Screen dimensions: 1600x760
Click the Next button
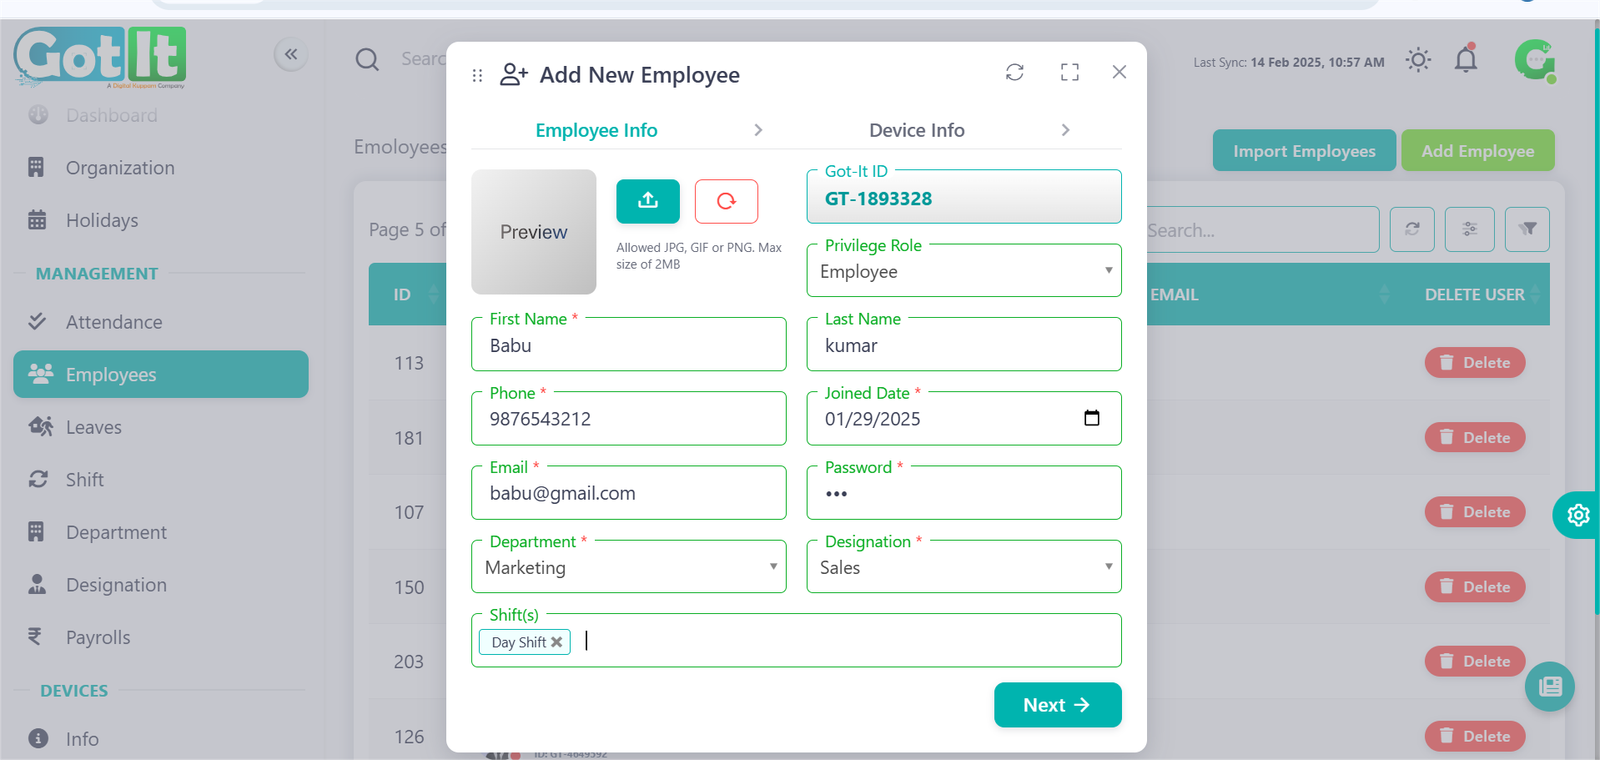point(1057,705)
